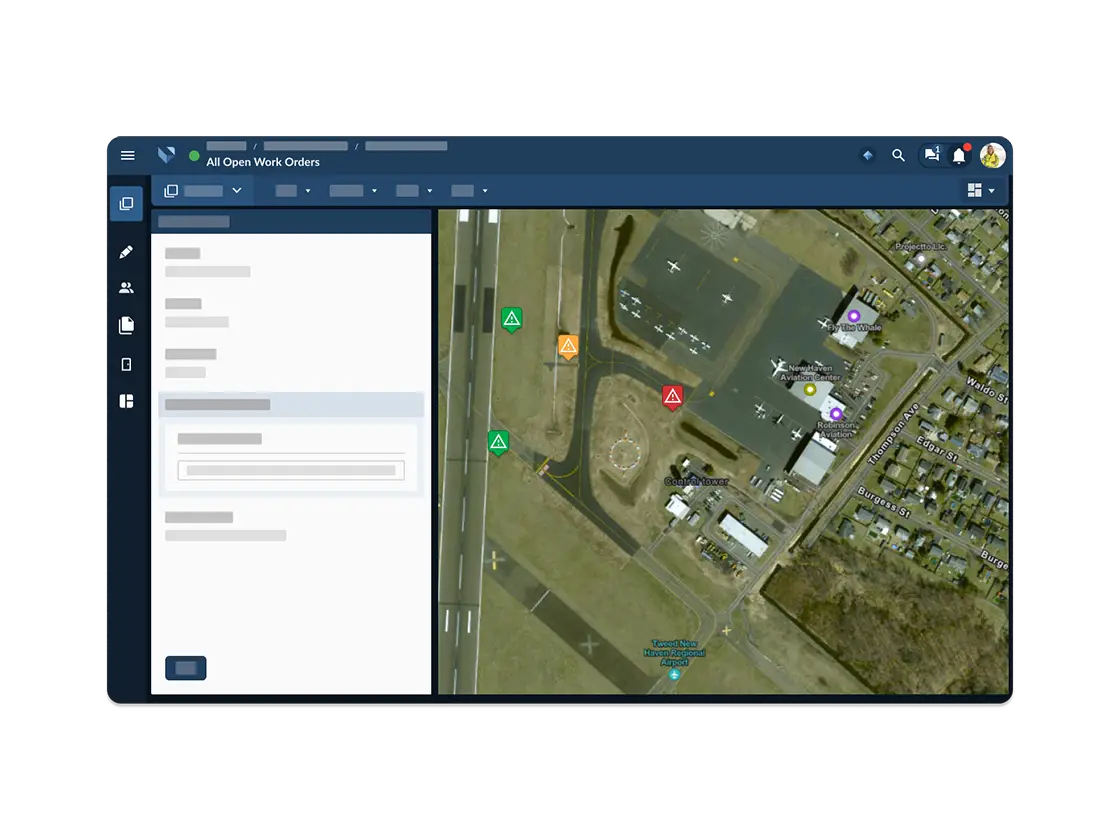Click the third breadcrumb placeholder

tap(406, 146)
